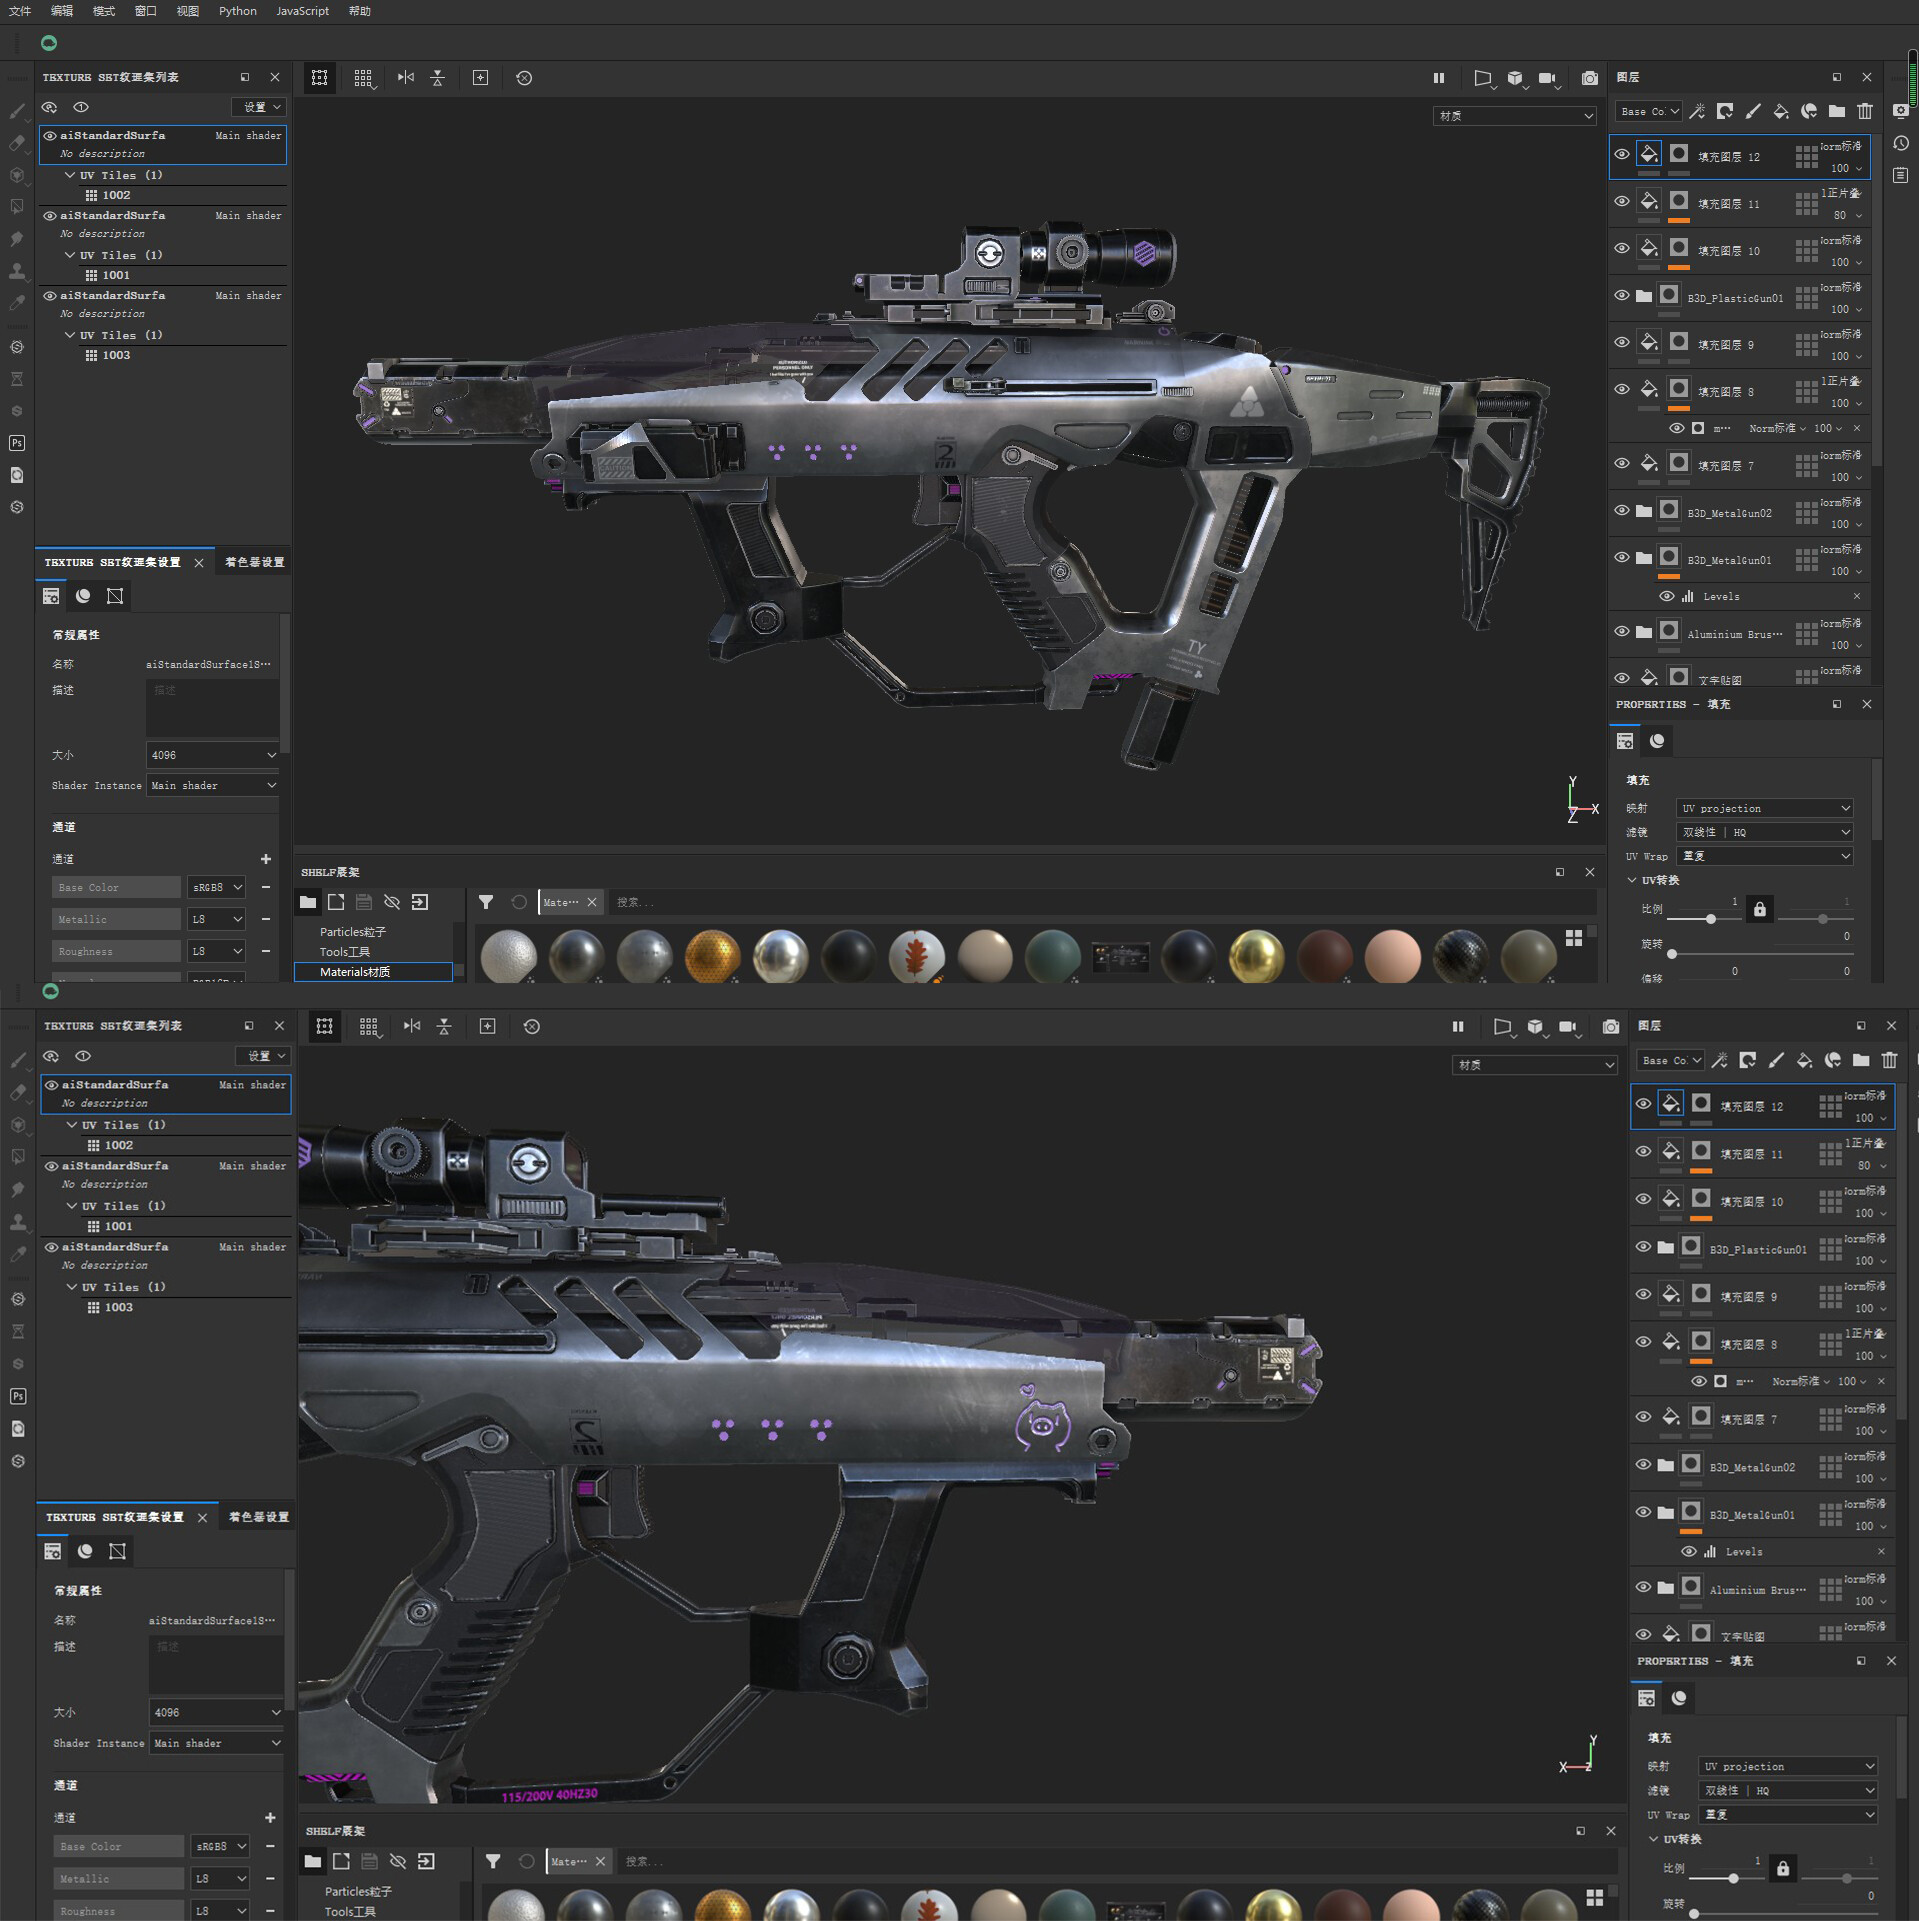The width and height of the screenshot is (1919, 1921).
Task: Select the Projection cube tool in upper screenshot
Action: click(x=17, y=175)
